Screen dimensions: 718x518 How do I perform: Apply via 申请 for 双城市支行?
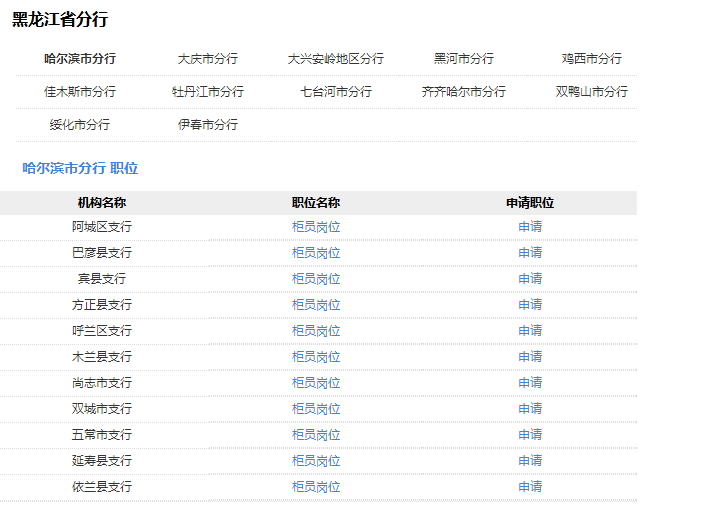tap(530, 409)
